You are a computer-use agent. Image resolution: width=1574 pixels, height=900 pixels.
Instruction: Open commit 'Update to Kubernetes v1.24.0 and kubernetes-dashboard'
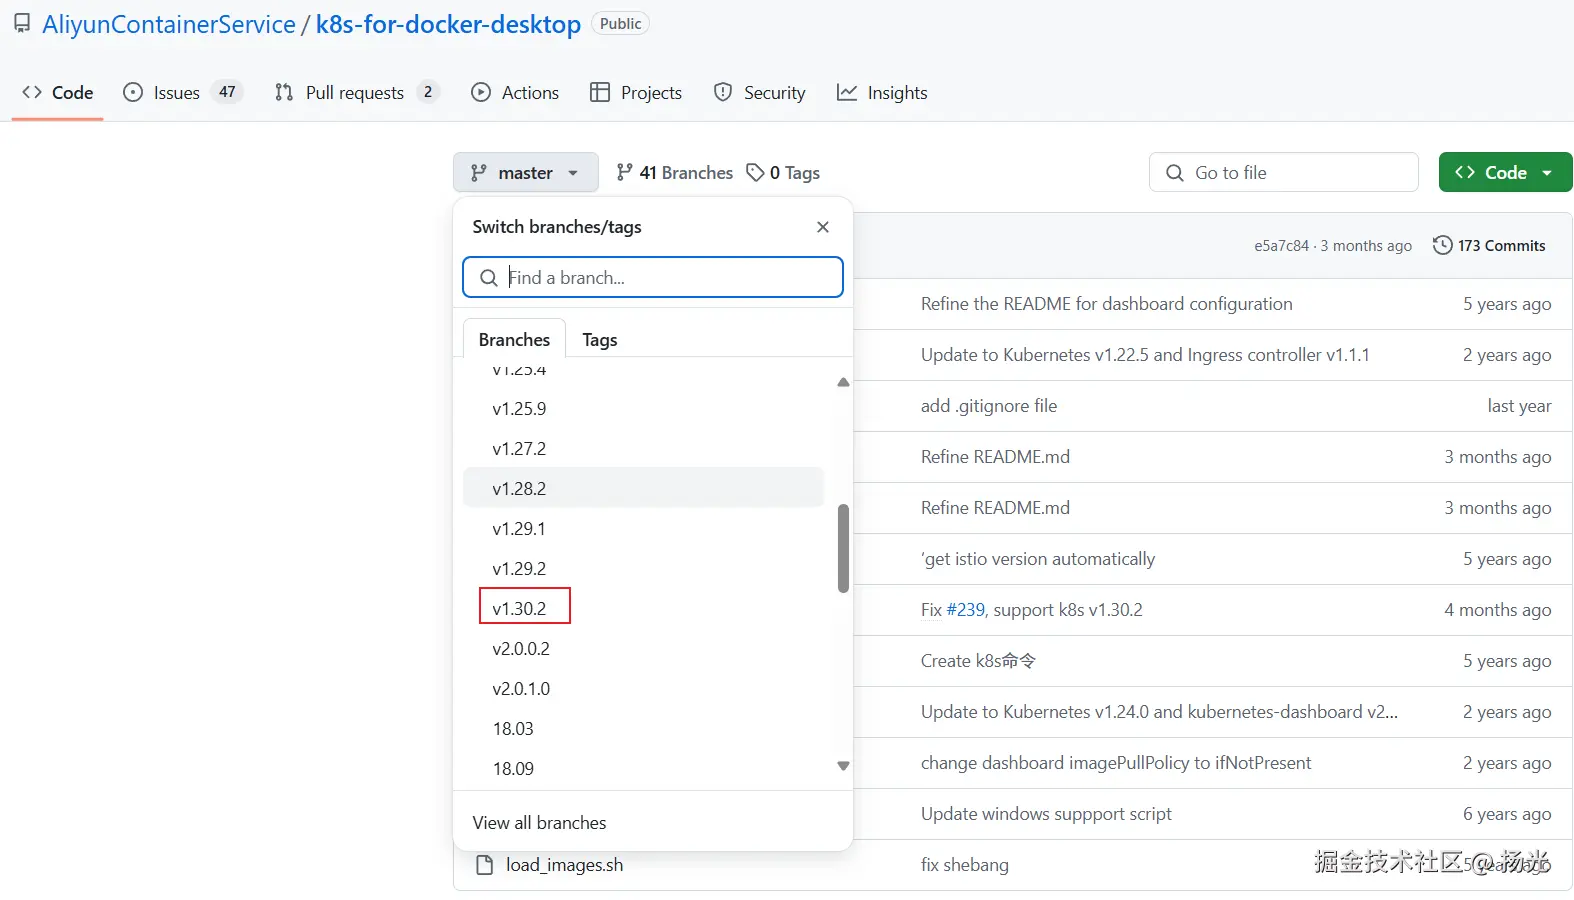tap(1159, 712)
